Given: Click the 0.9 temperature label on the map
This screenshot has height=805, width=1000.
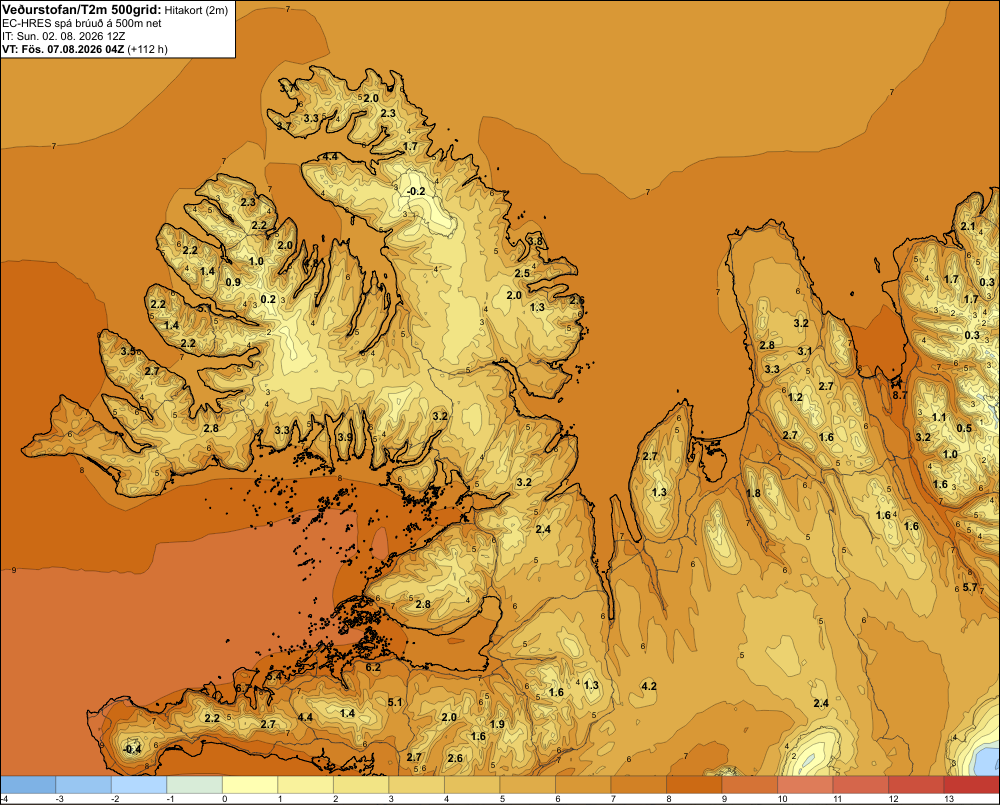Looking at the screenshot, I should 233,282.
